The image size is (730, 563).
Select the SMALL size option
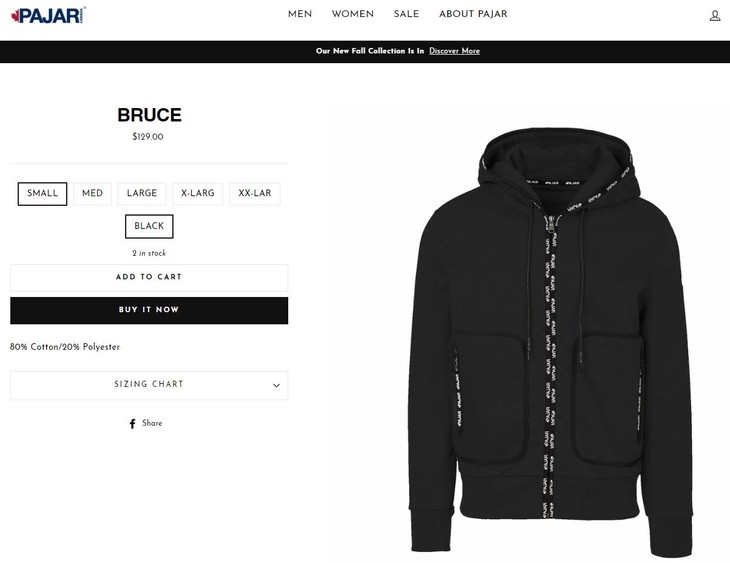coord(42,193)
